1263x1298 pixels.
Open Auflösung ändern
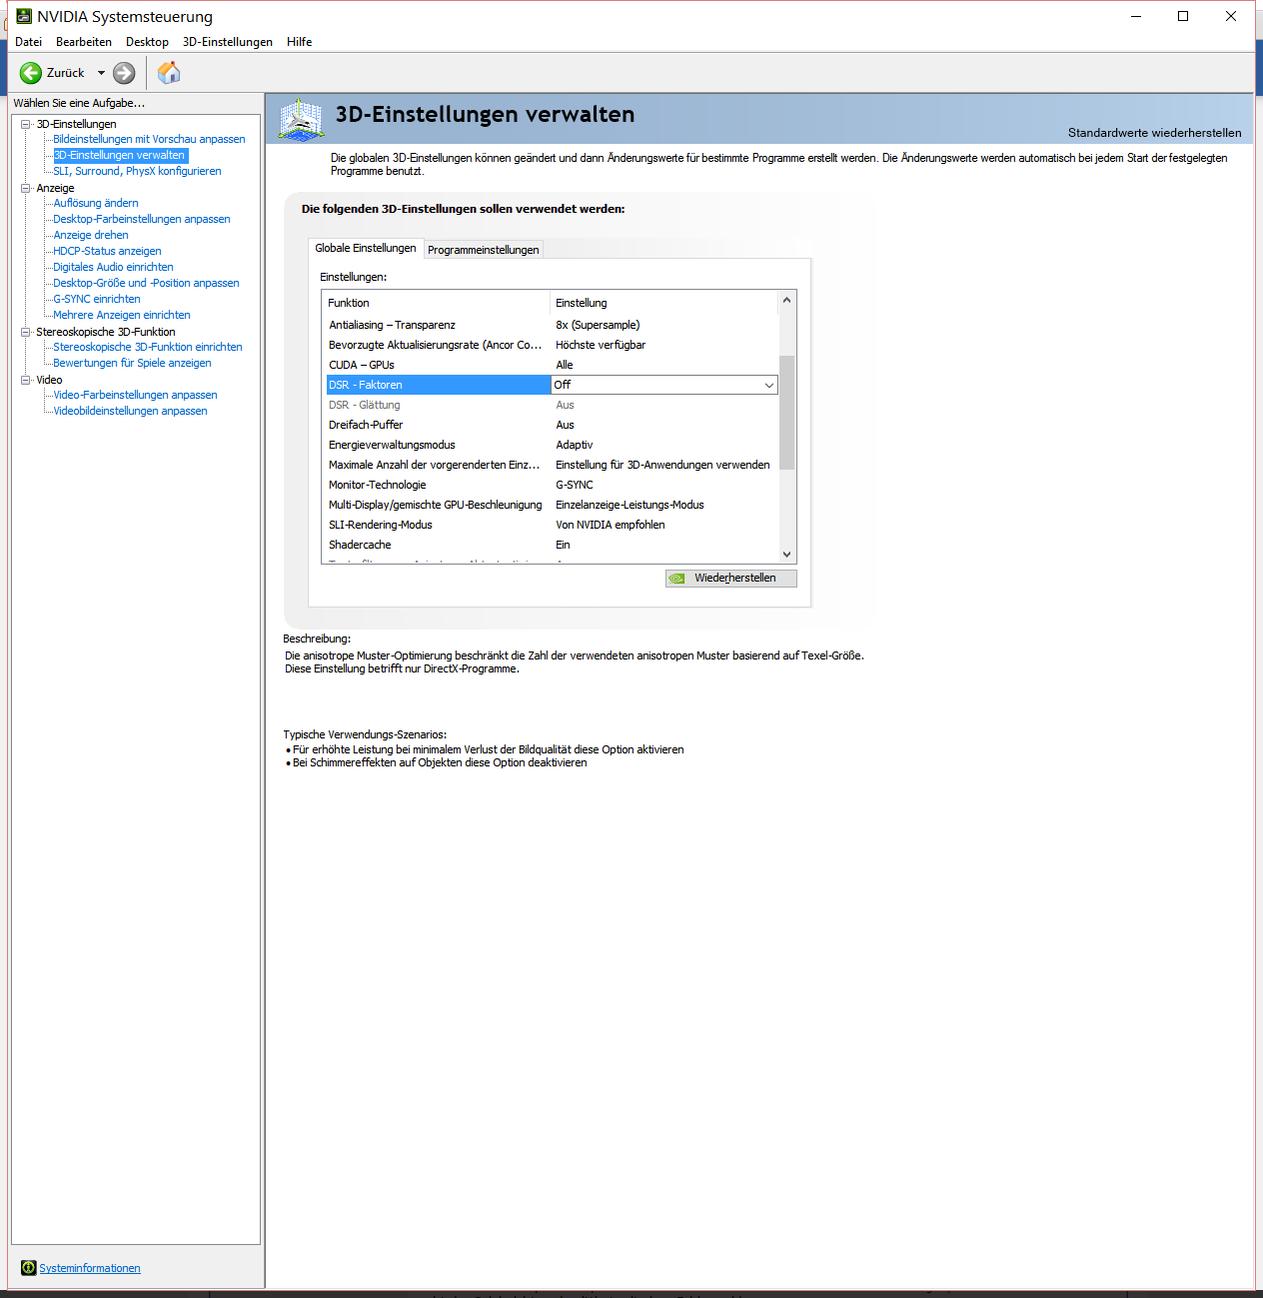[x=96, y=203]
